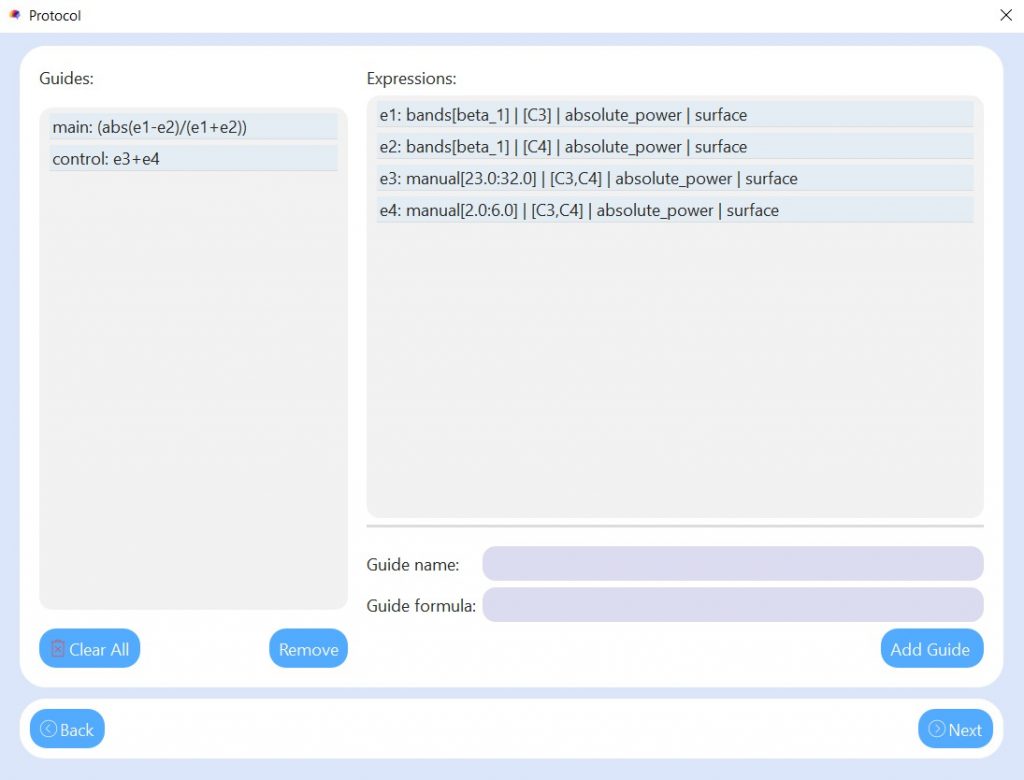
Task: Select the control: e3+e4 guide
Action: 194,159
